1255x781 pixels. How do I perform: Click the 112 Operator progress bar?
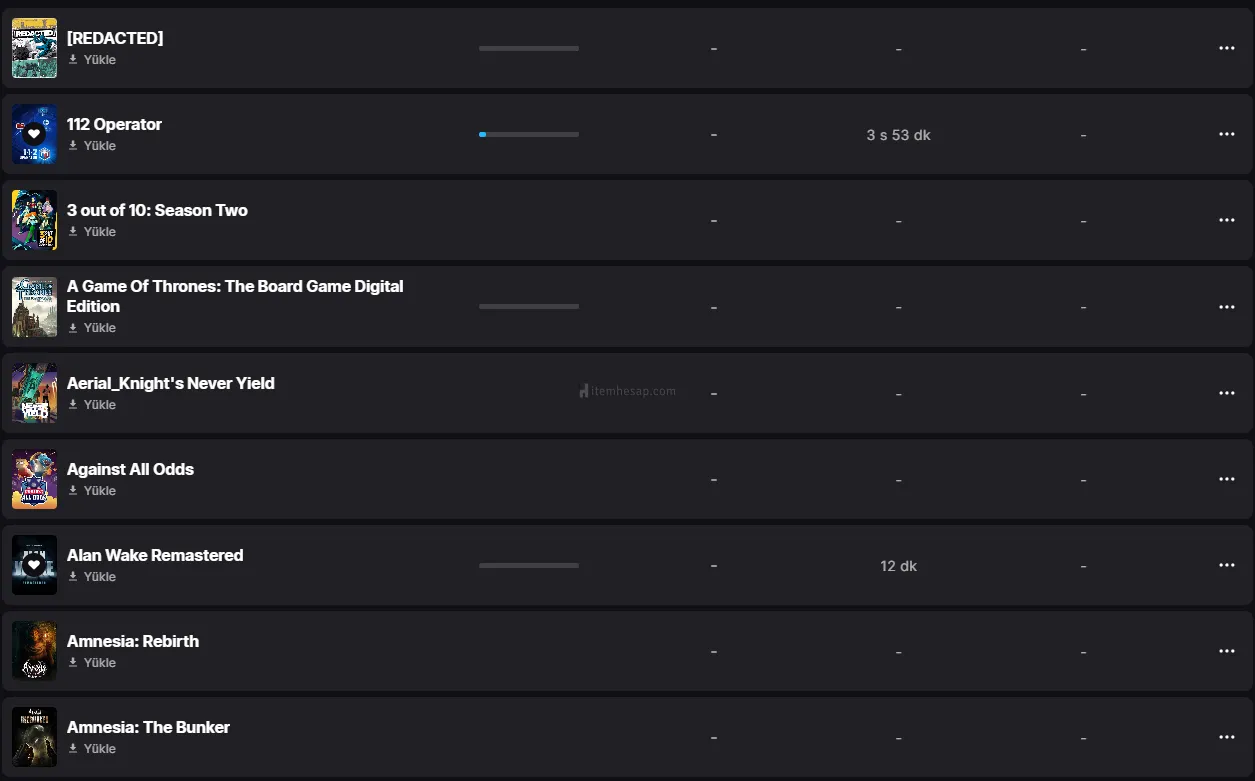[x=529, y=134]
